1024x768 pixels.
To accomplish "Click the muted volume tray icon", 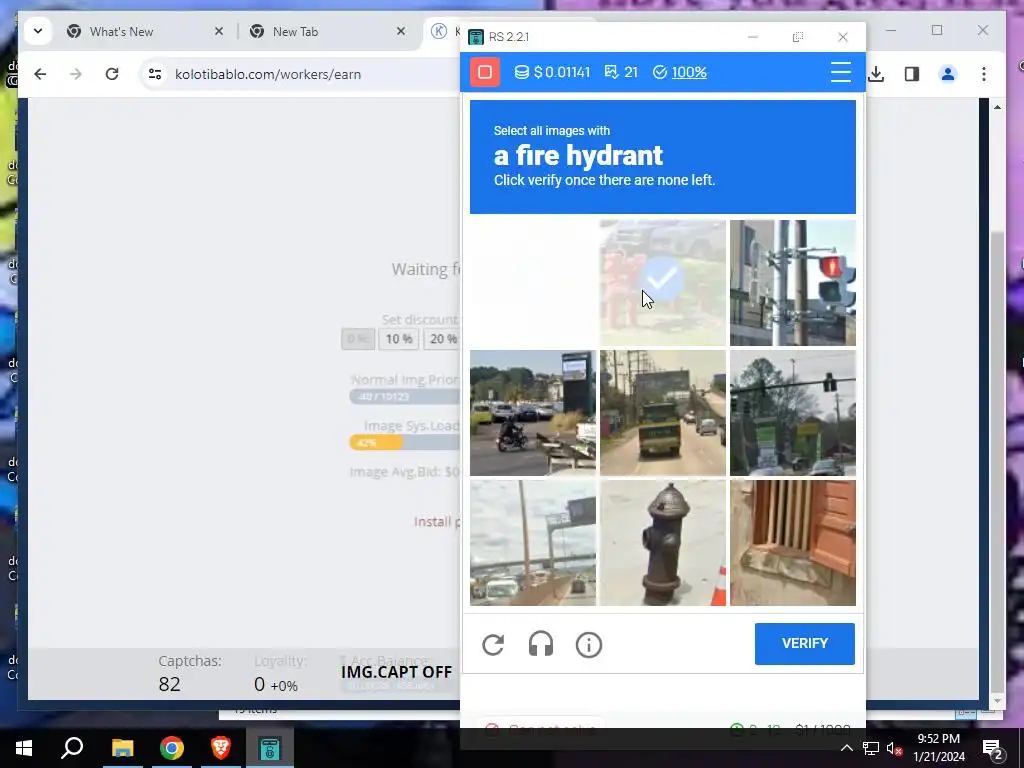I will 895,748.
